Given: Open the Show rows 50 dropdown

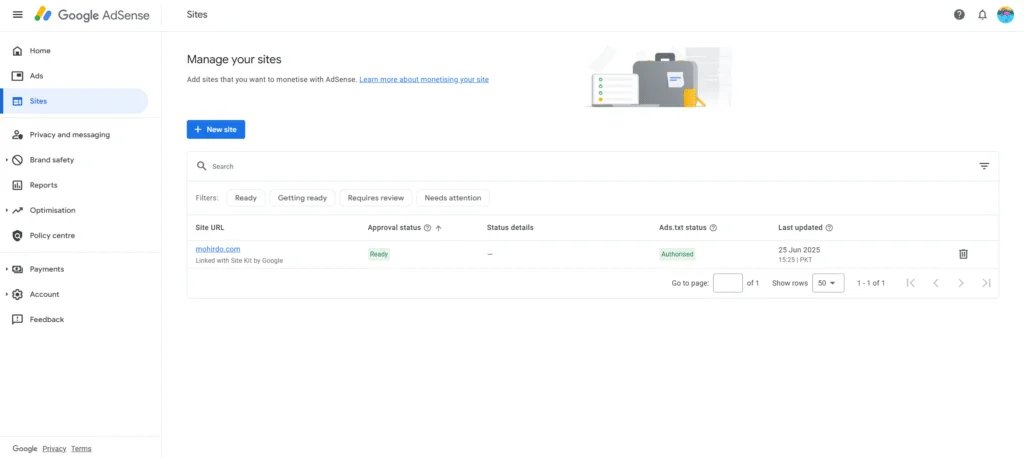Looking at the screenshot, I should [x=828, y=283].
